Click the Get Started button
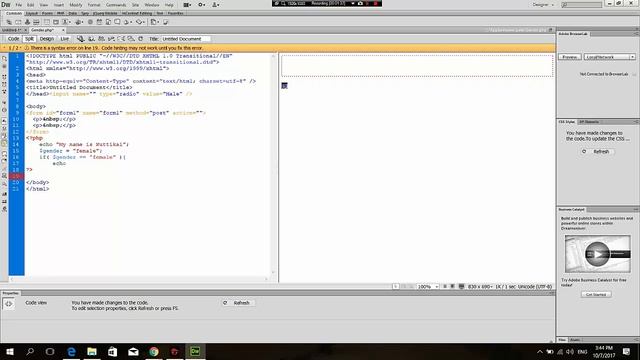 click(596, 294)
